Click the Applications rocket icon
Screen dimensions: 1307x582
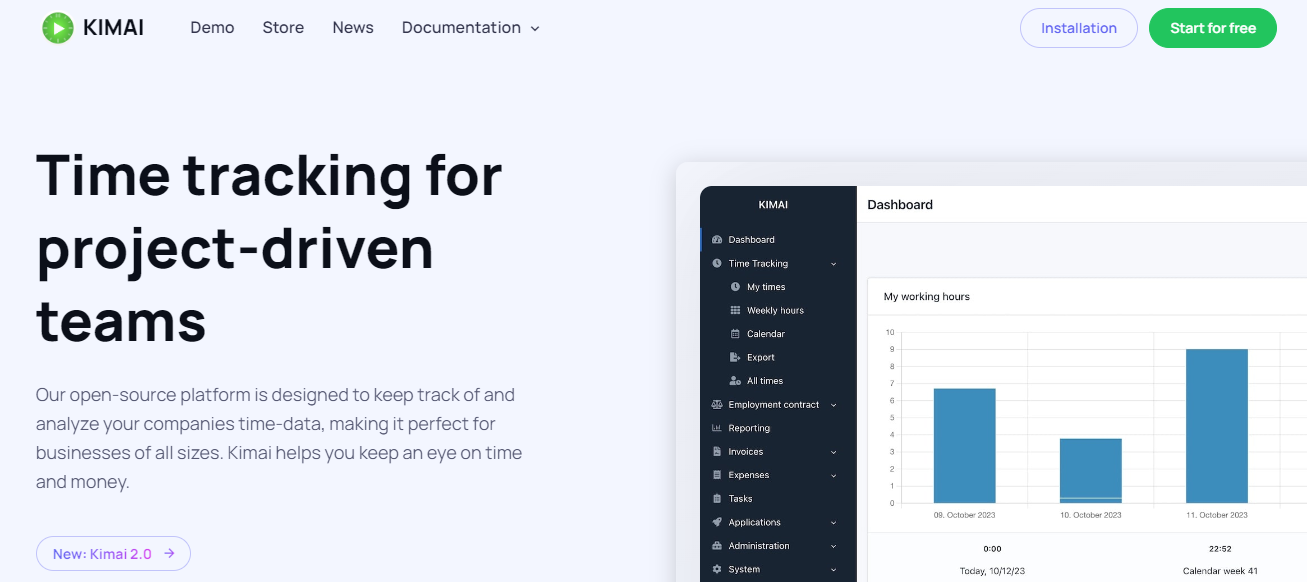point(717,522)
